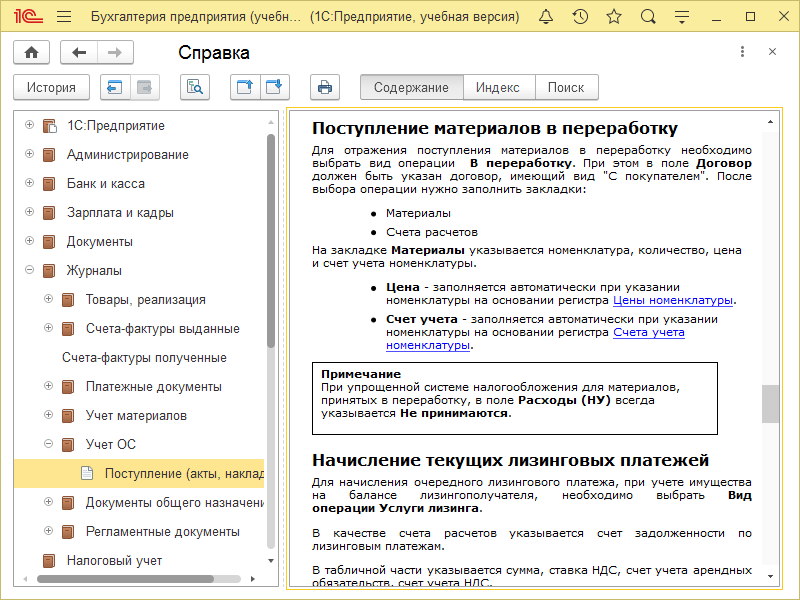Click the content scroll down arrow
Image resolution: width=800 pixels, height=600 pixels.
tap(770, 577)
